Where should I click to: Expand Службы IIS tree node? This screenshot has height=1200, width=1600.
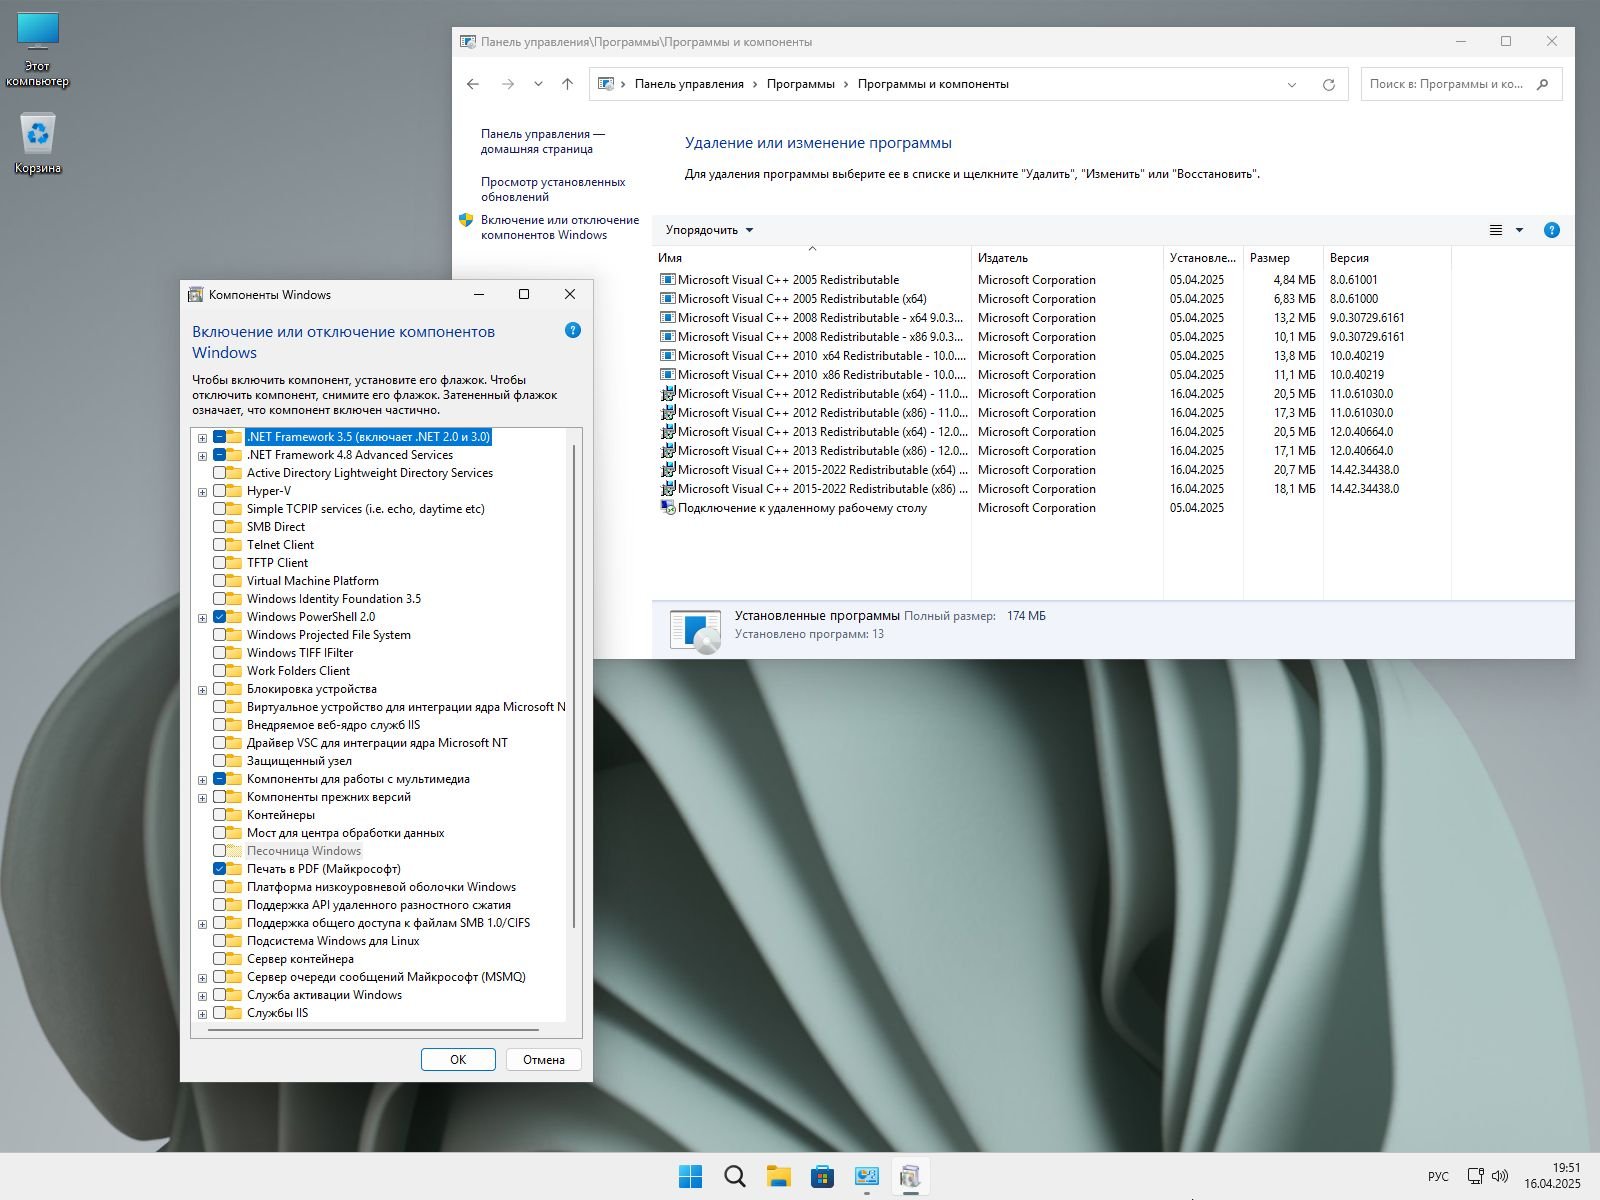pos(202,1014)
